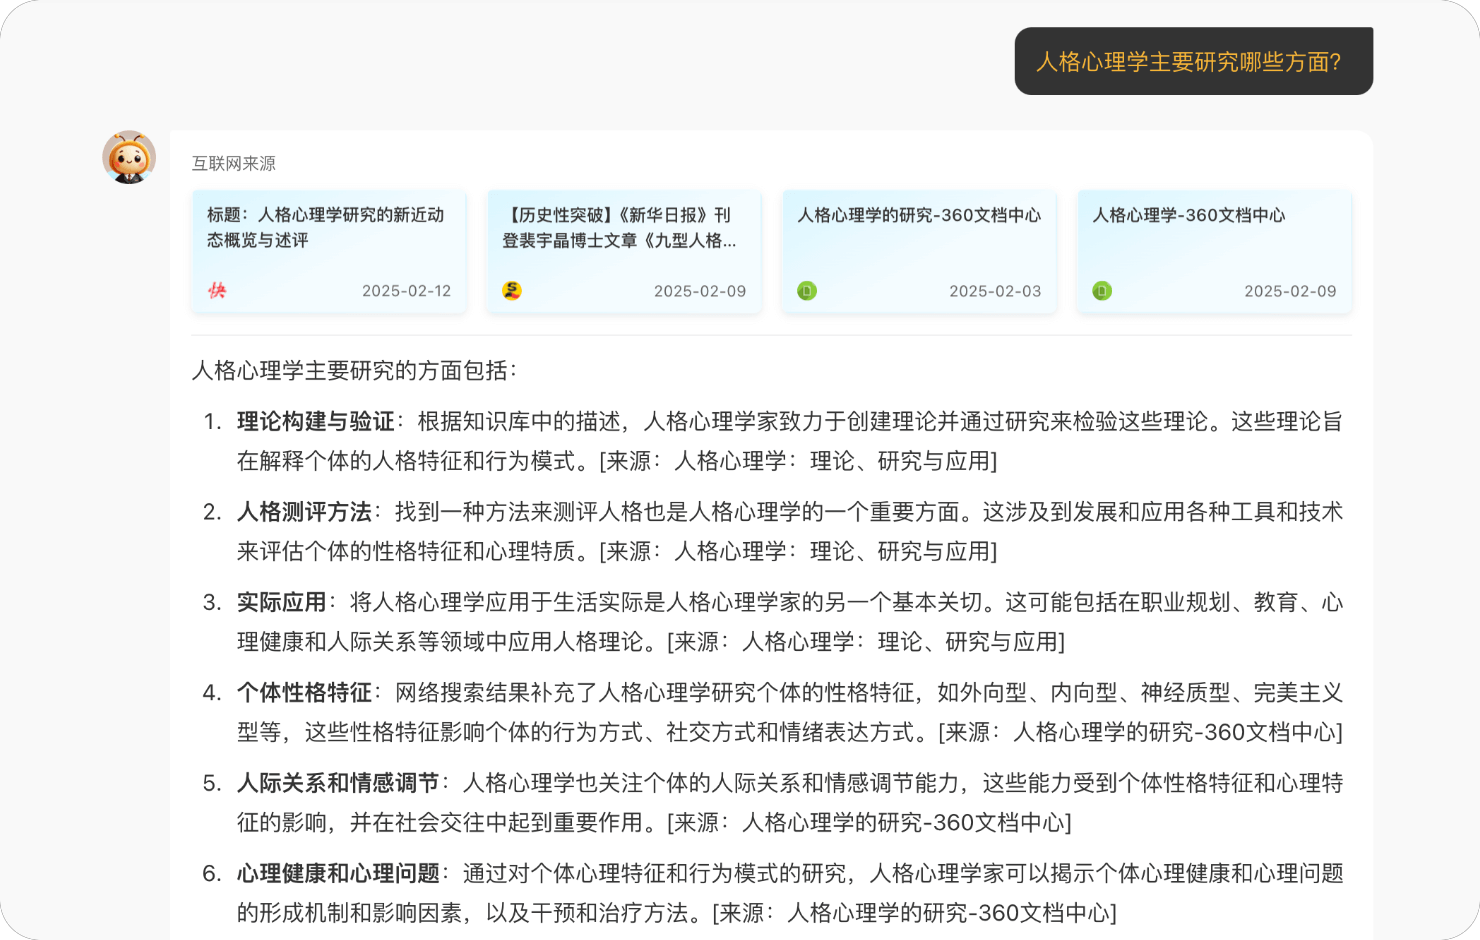Click the intro line 人格心理学主要研究的方面包括
1480x940 pixels.
[x=355, y=371]
